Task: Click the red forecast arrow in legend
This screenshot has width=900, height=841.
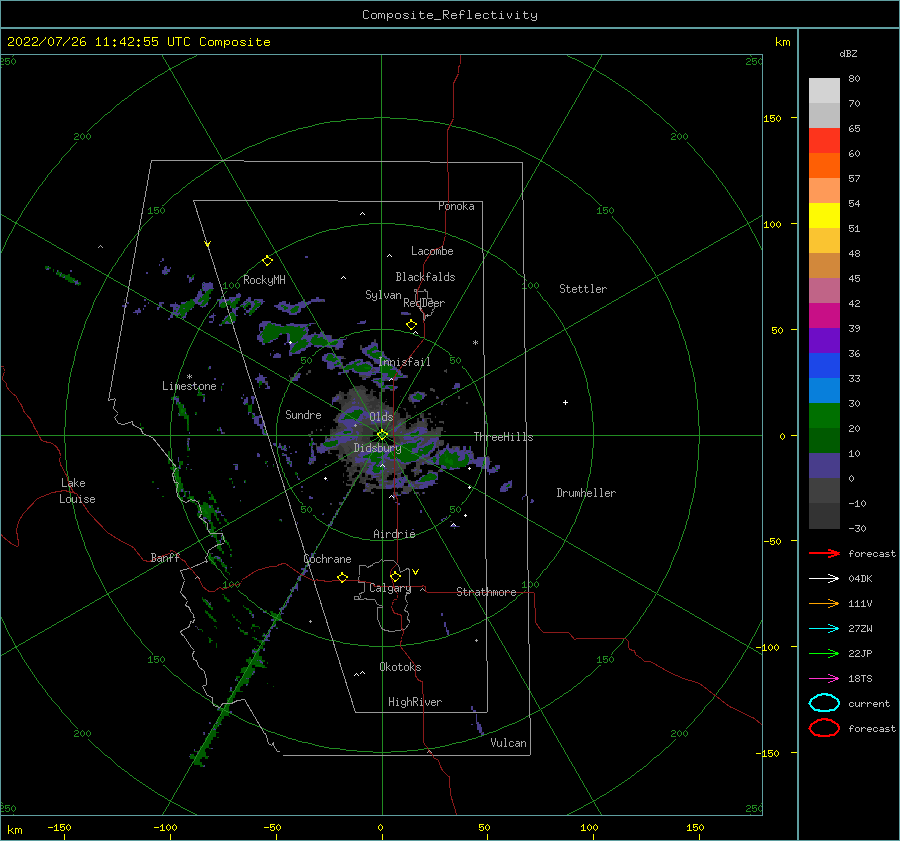Action: click(824, 553)
